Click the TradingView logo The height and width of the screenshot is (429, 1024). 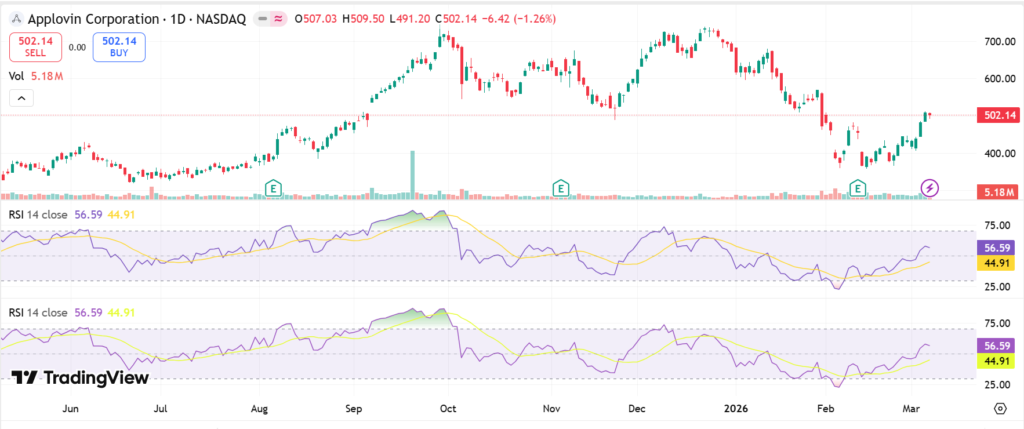(x=80, y=377)
